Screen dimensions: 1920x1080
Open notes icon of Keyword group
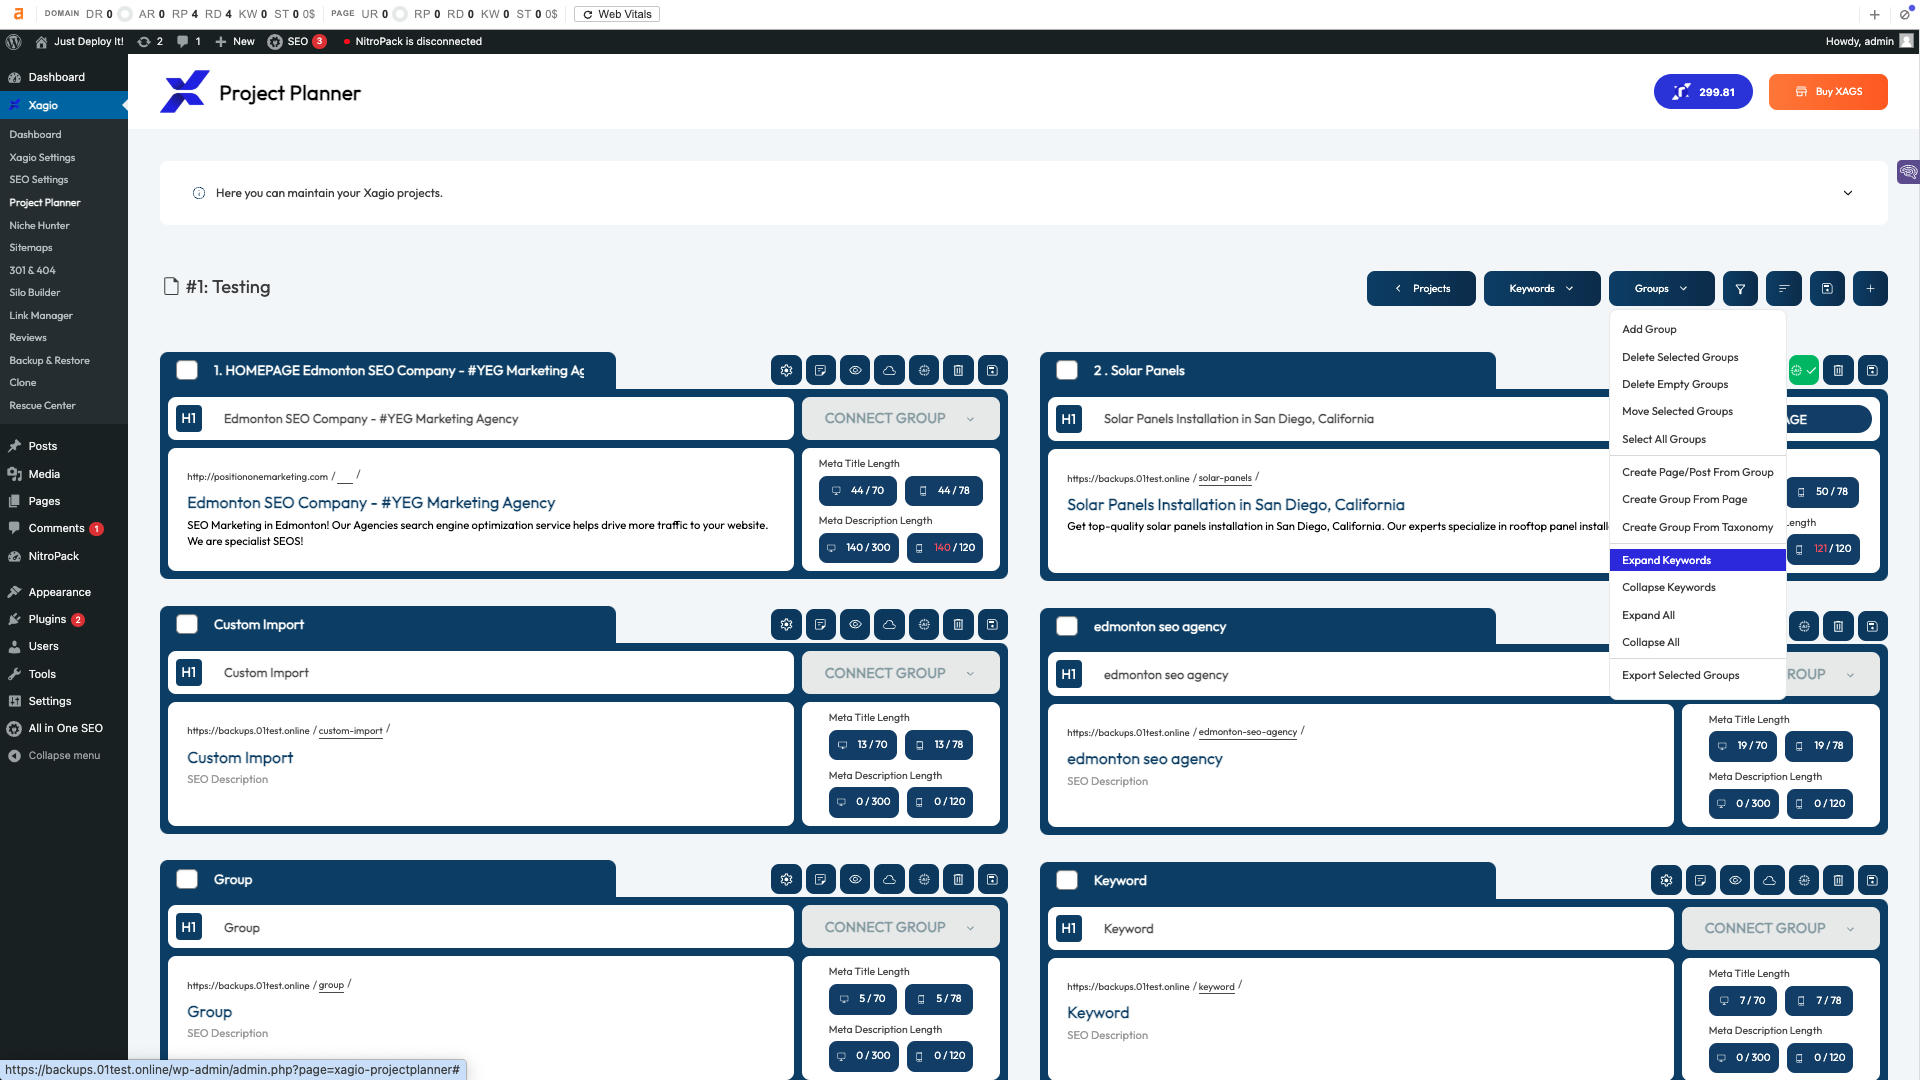point(1700,880)
